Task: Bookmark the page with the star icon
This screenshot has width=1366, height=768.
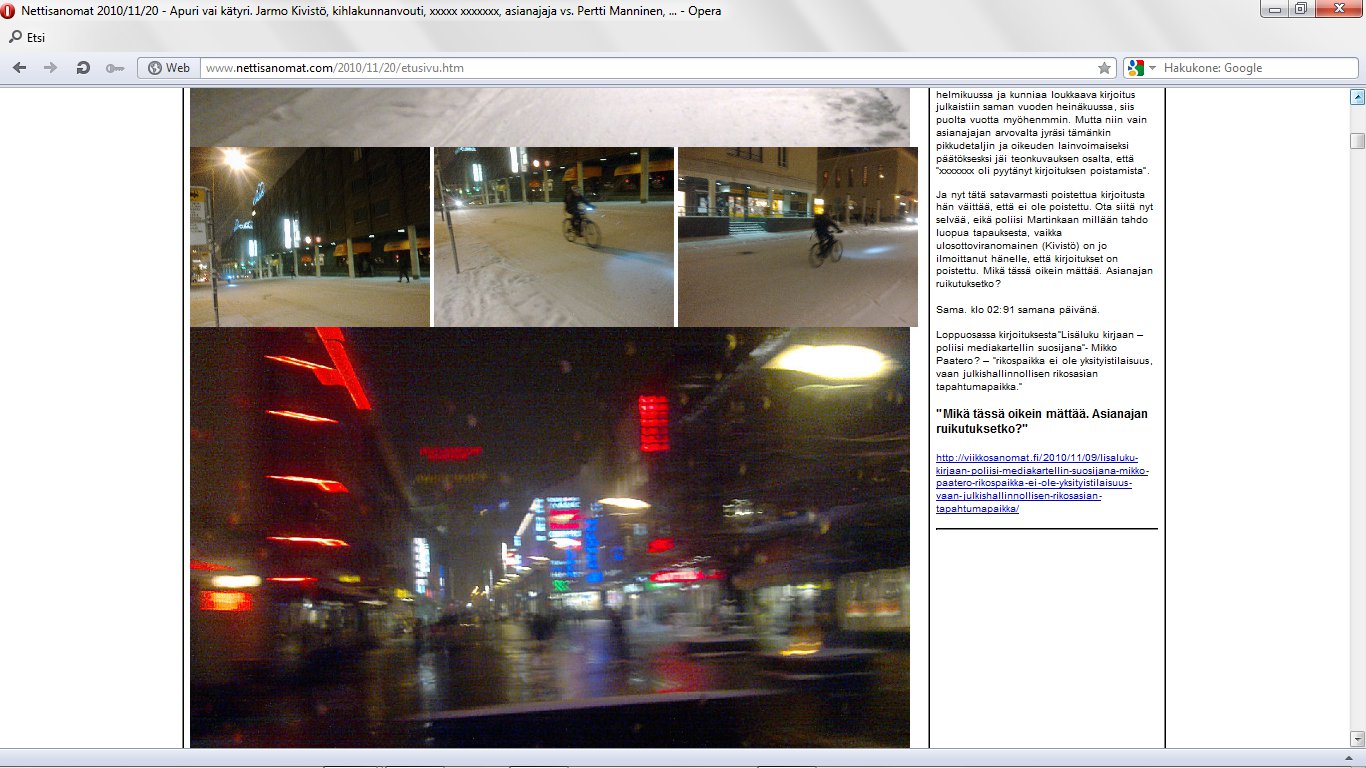Action: [x=1104, y=68]
